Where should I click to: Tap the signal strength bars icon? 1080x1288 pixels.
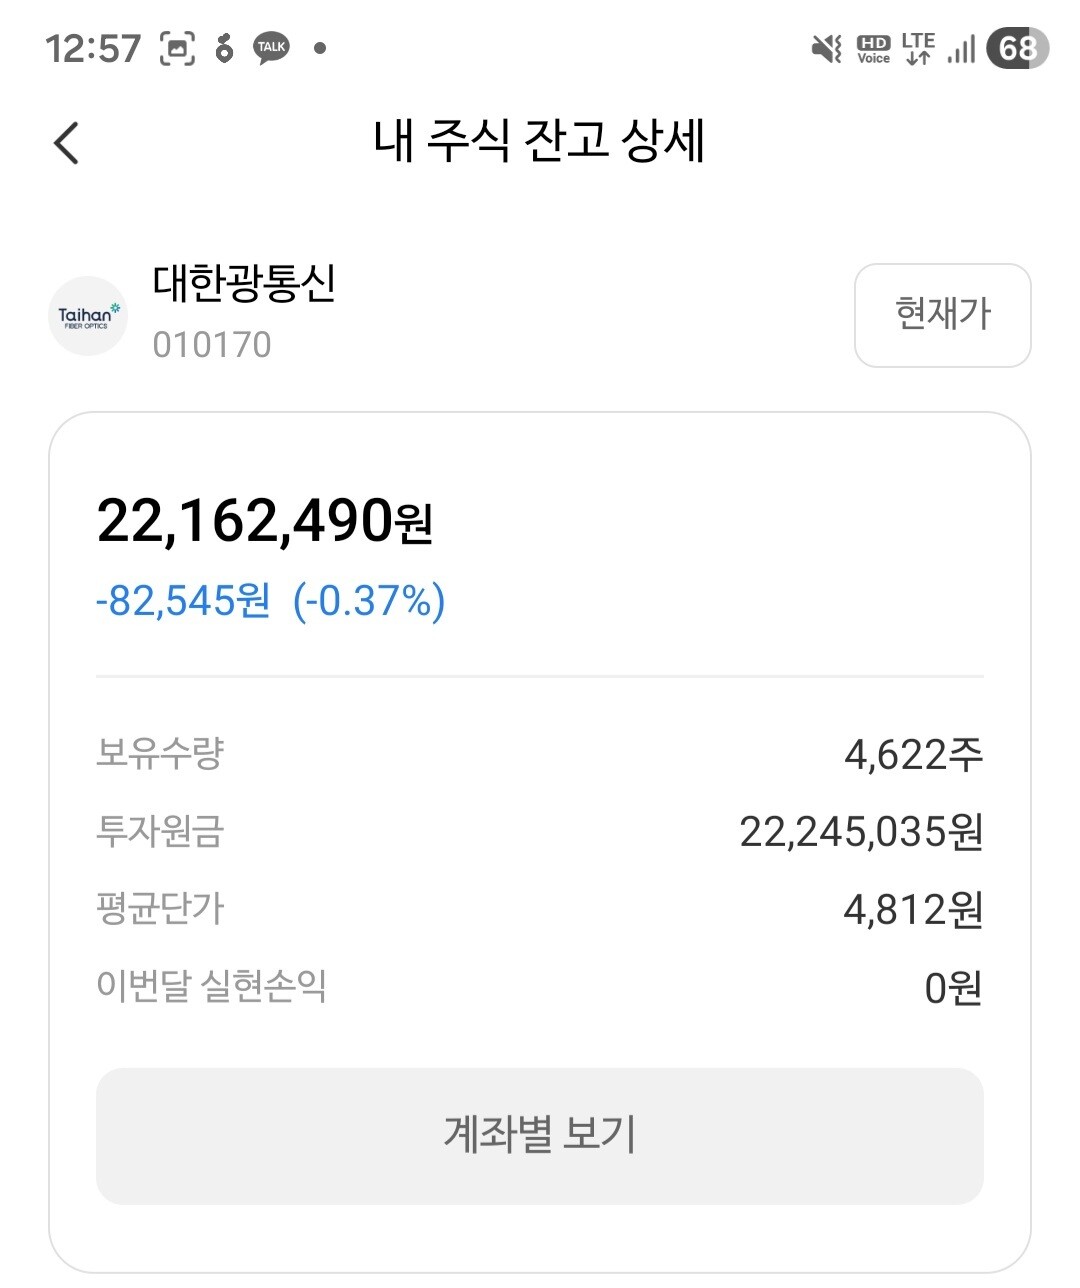pyautogui.click(x=961, y=49)
